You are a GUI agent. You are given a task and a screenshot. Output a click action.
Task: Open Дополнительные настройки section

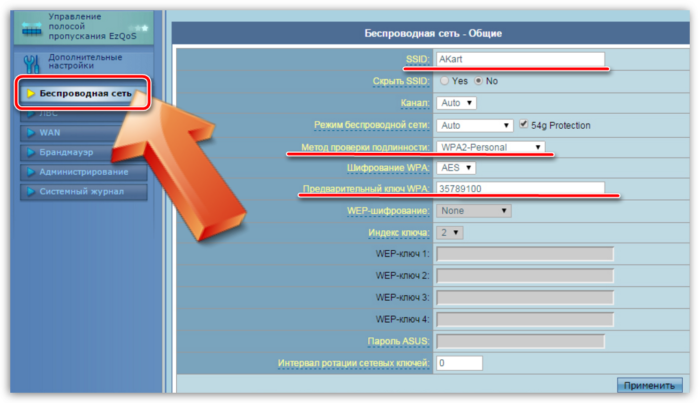pyautogui.click(x=85, y=62)
